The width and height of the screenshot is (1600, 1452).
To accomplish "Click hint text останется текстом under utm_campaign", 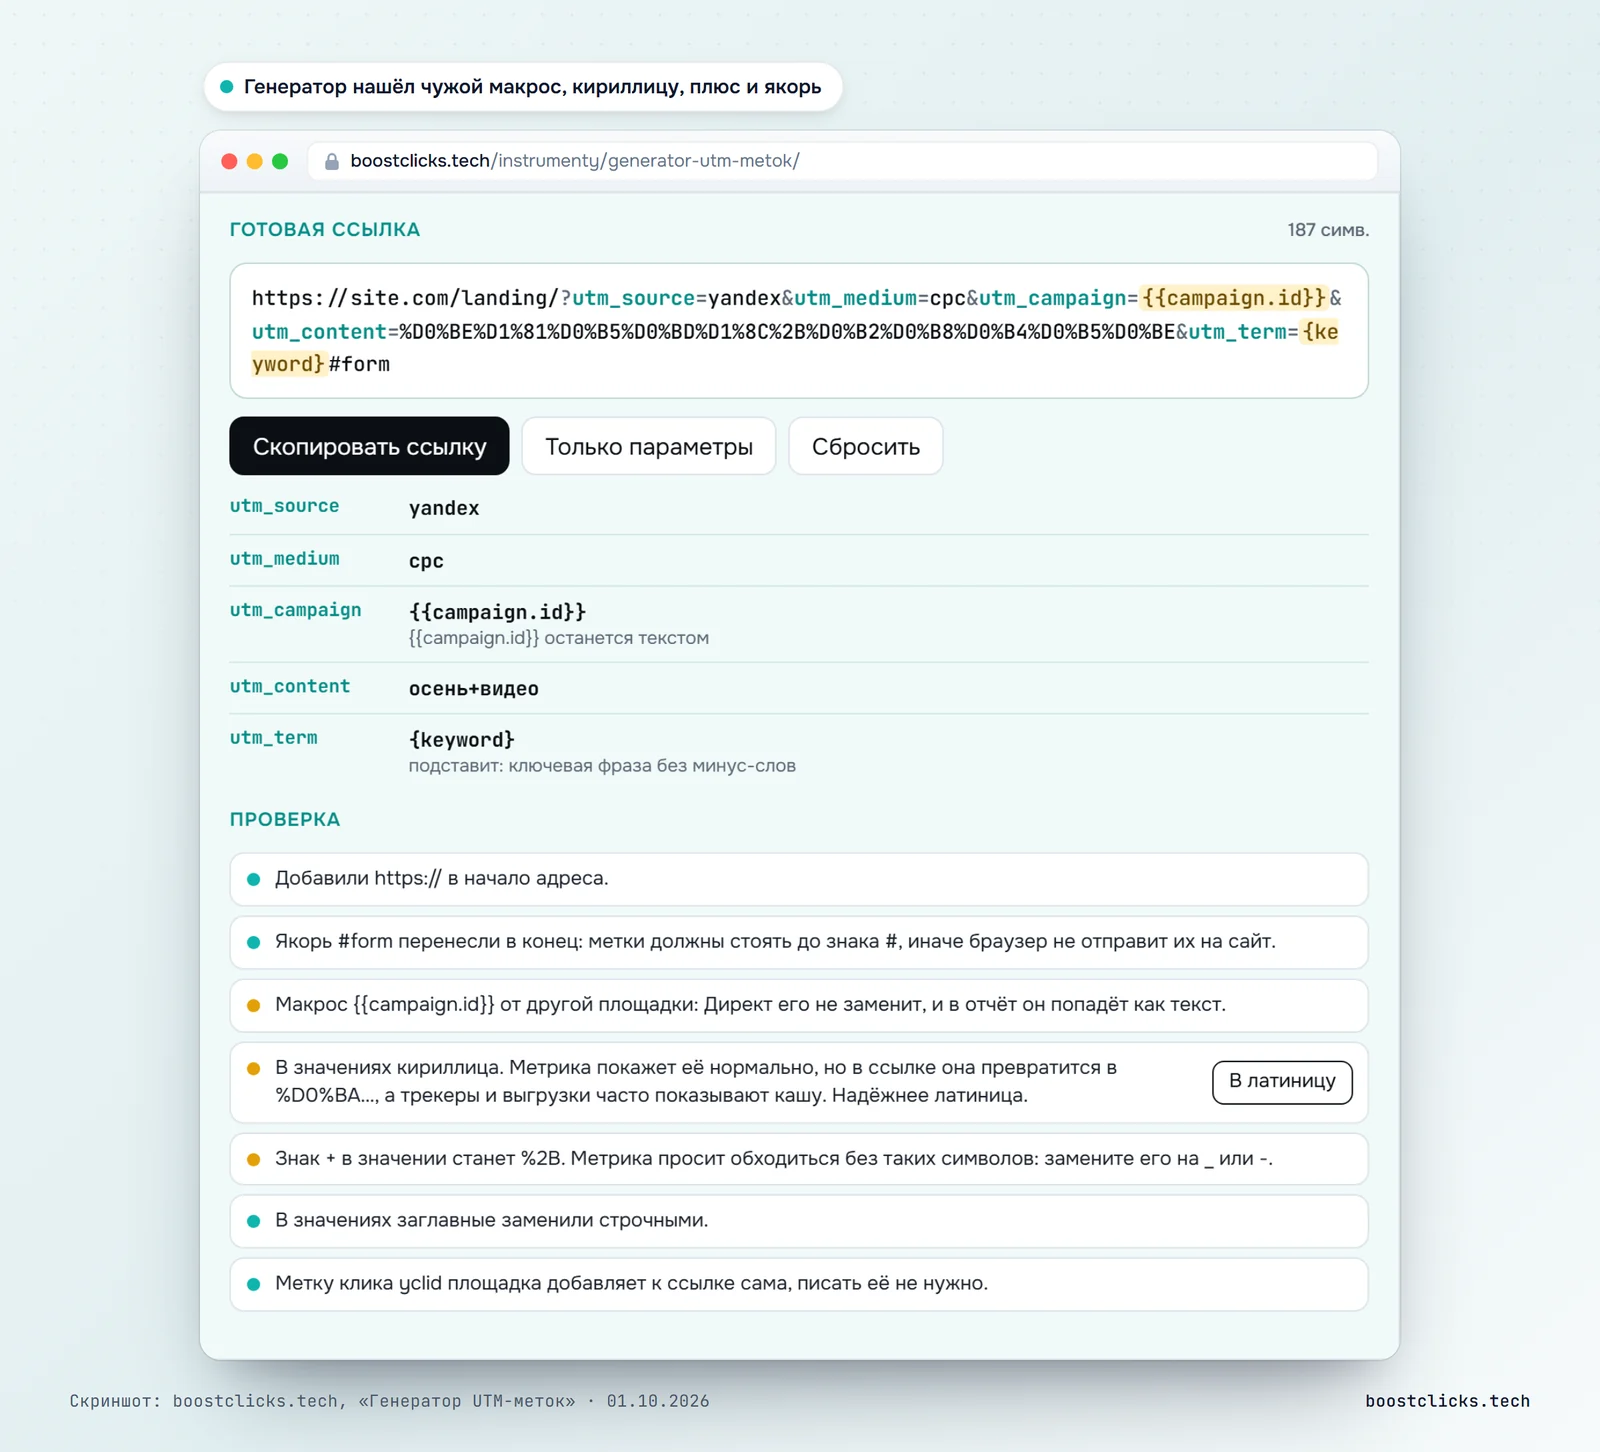I will 559,638.
